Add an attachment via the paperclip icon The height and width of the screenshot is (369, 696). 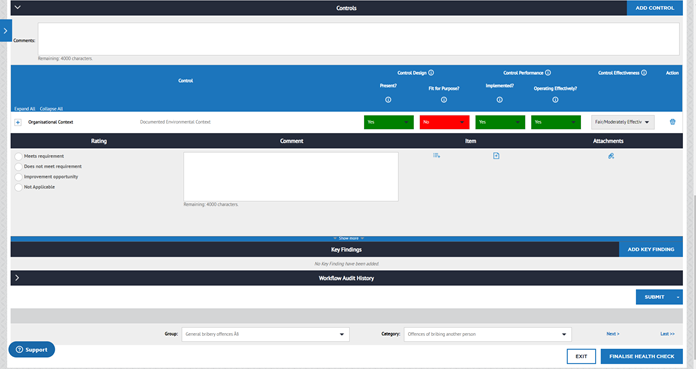(x=611, y=156)
